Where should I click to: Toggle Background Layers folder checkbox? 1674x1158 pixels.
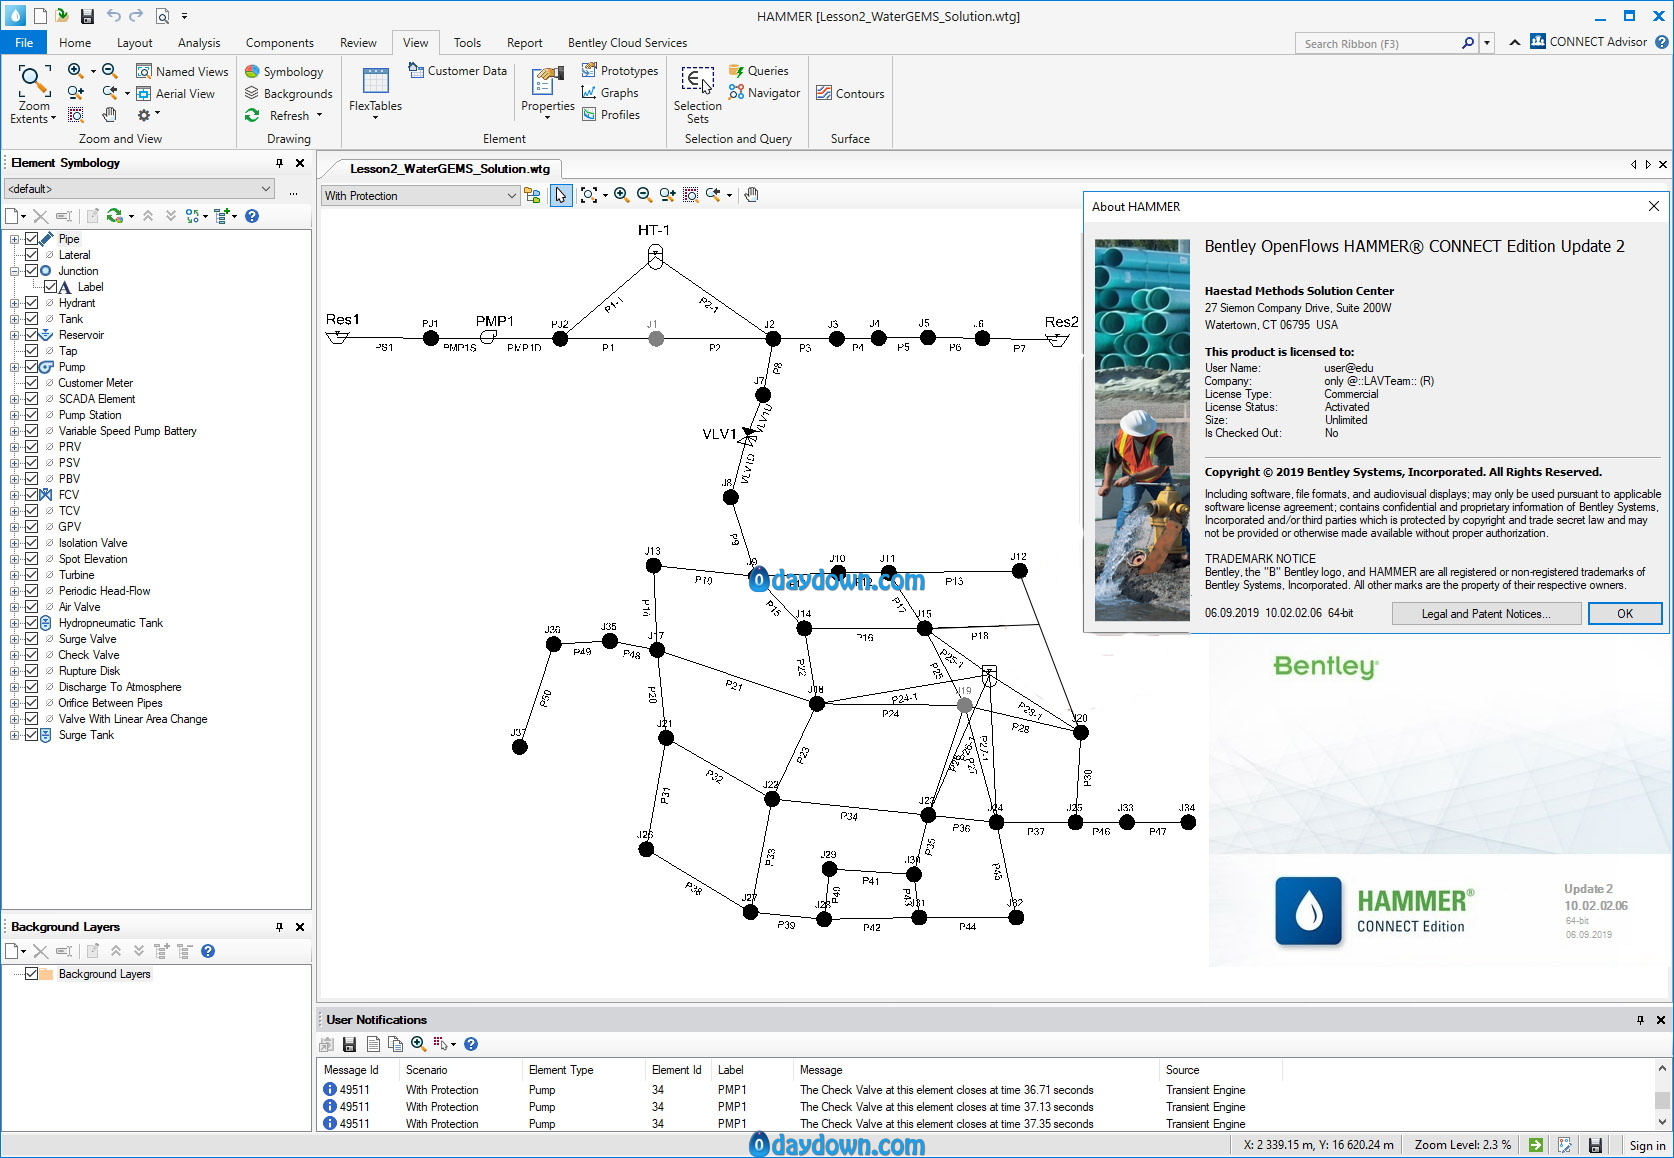[31, 974]
